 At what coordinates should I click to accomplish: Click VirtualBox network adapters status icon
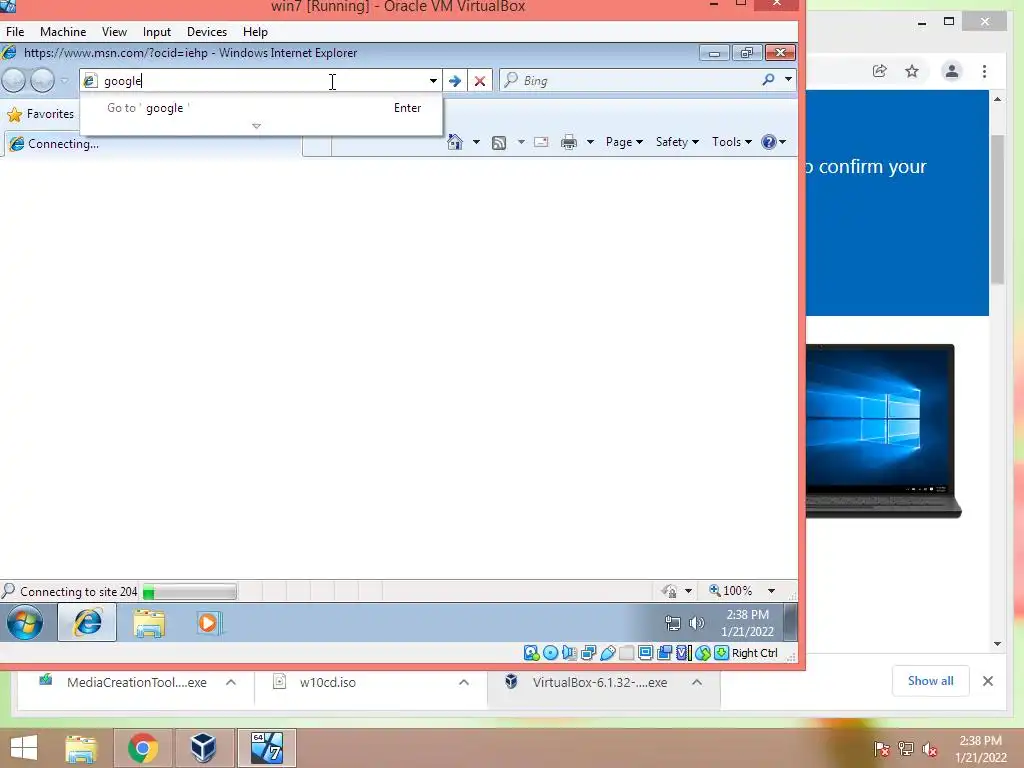[x=588, y=653]
